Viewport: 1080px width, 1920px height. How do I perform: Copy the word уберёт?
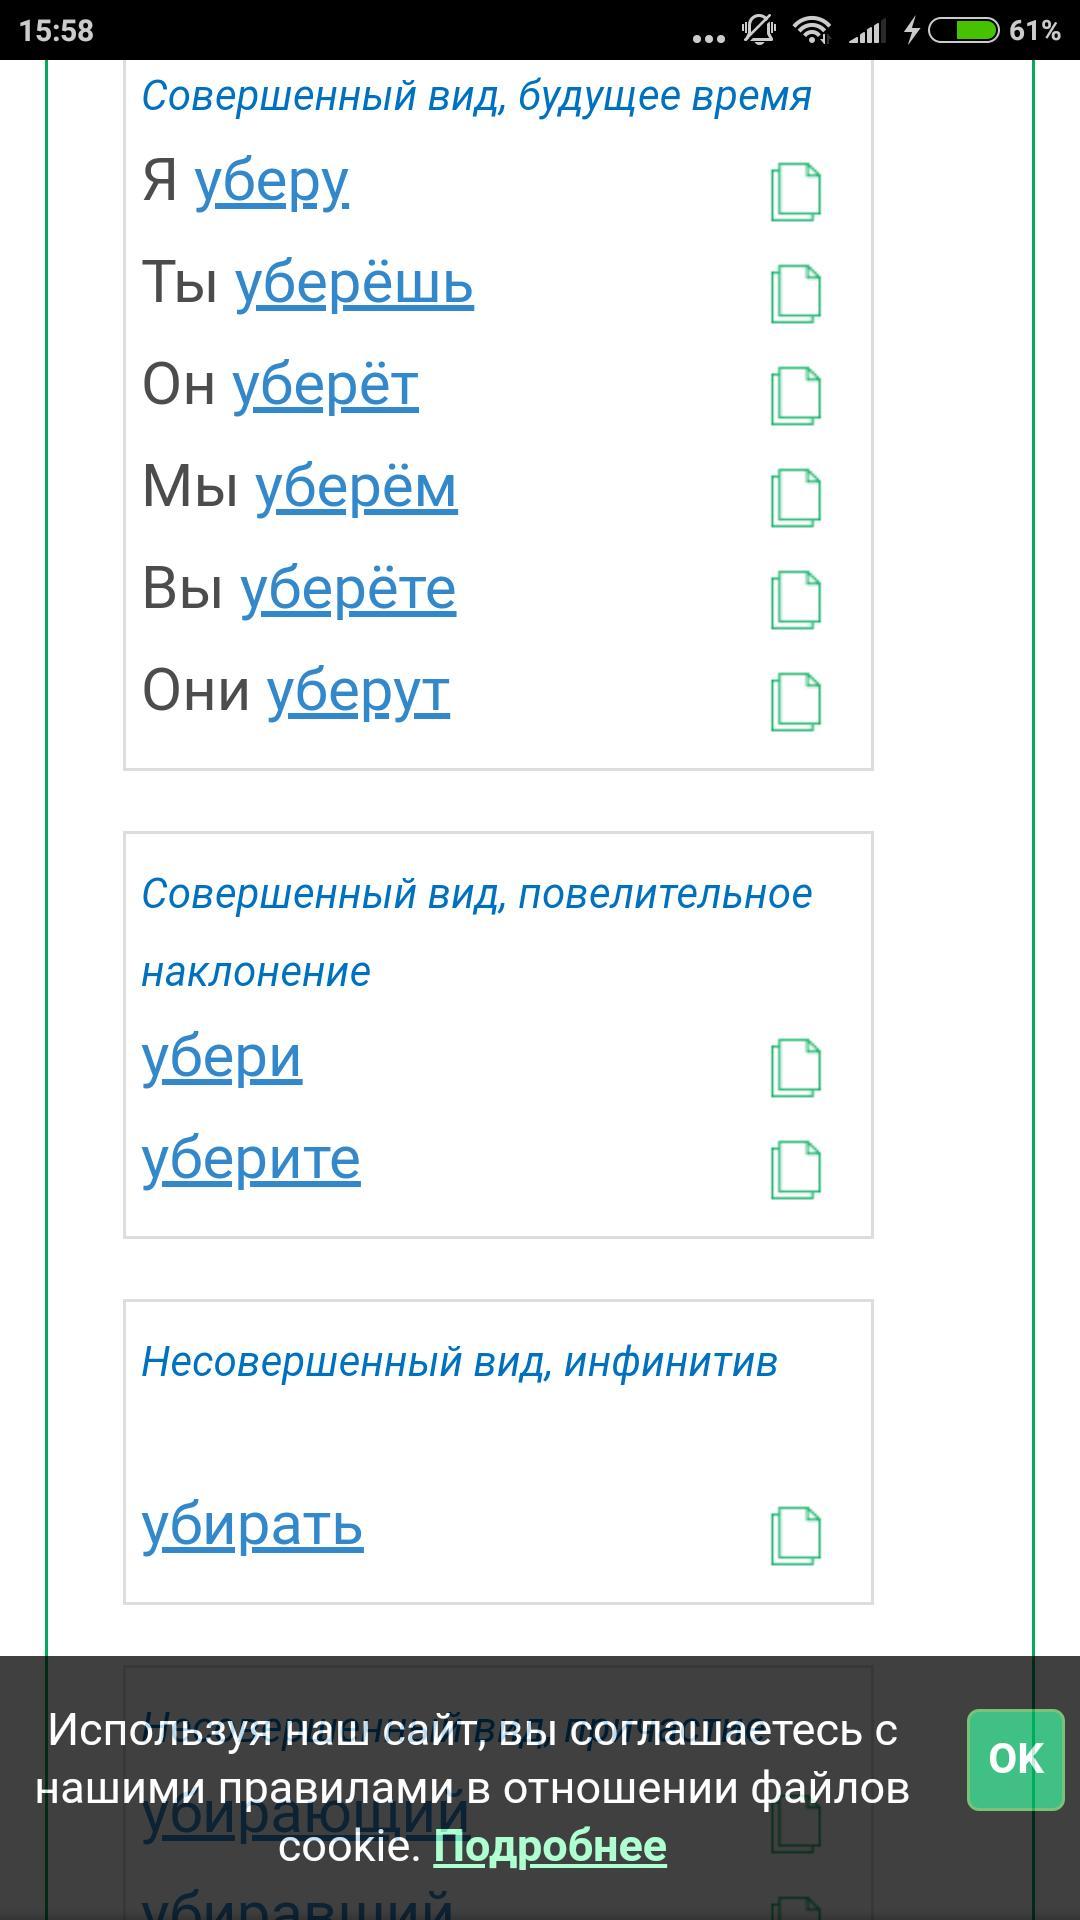pyautogui.click(x=796, y=396)
